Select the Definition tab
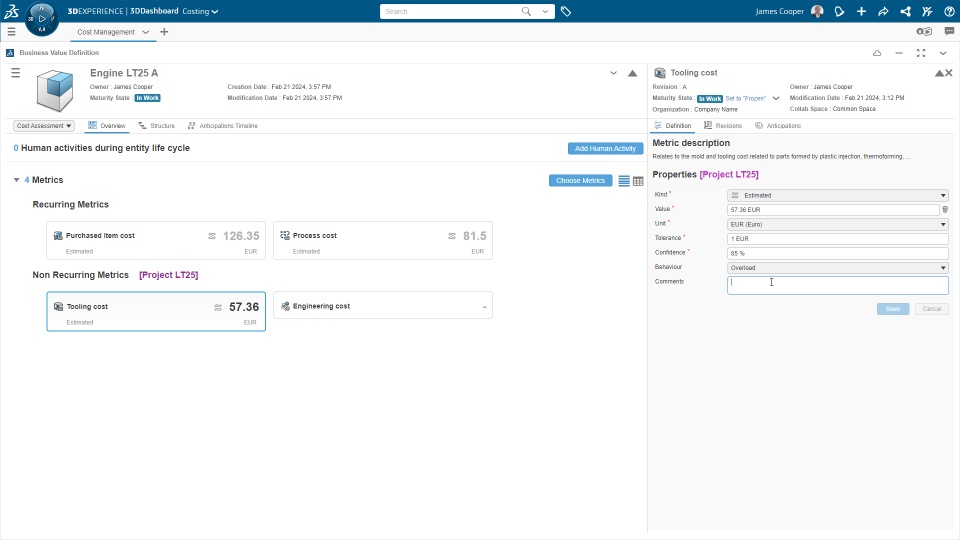The width and height of the screenshot is (960, 540). point(672,126)
